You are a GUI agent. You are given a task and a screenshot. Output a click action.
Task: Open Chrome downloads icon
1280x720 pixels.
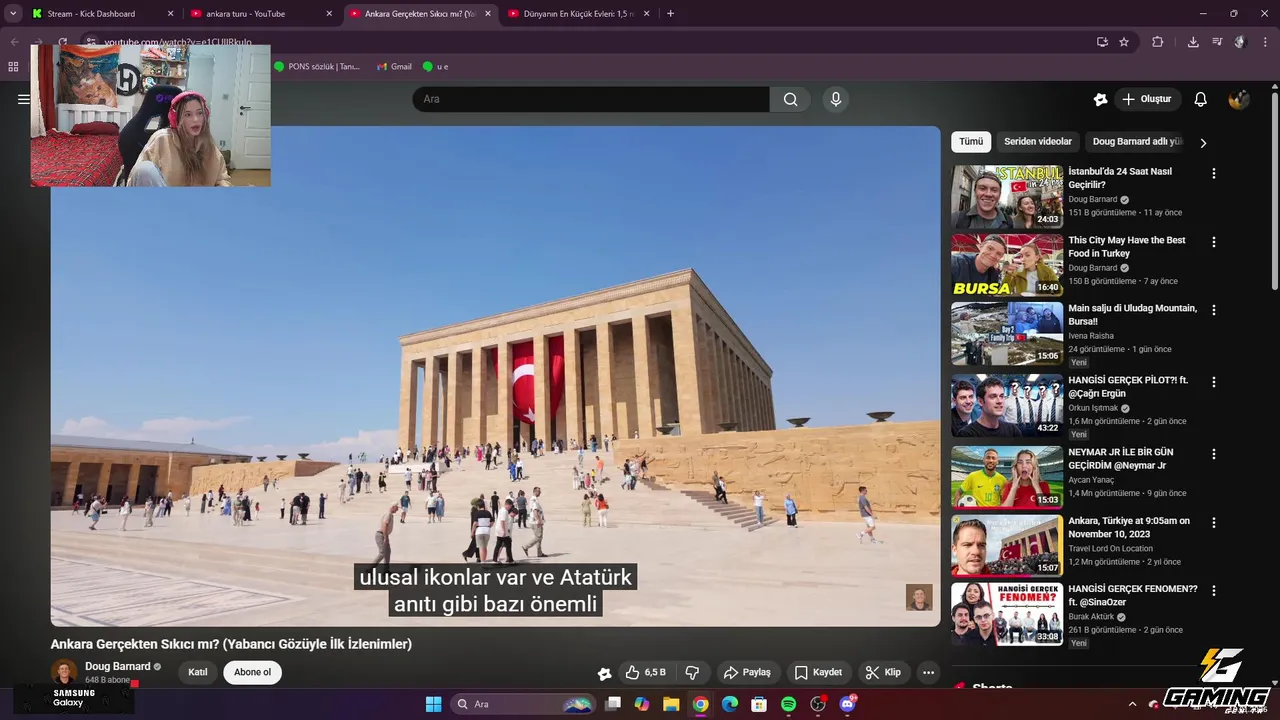(1193, 42)
